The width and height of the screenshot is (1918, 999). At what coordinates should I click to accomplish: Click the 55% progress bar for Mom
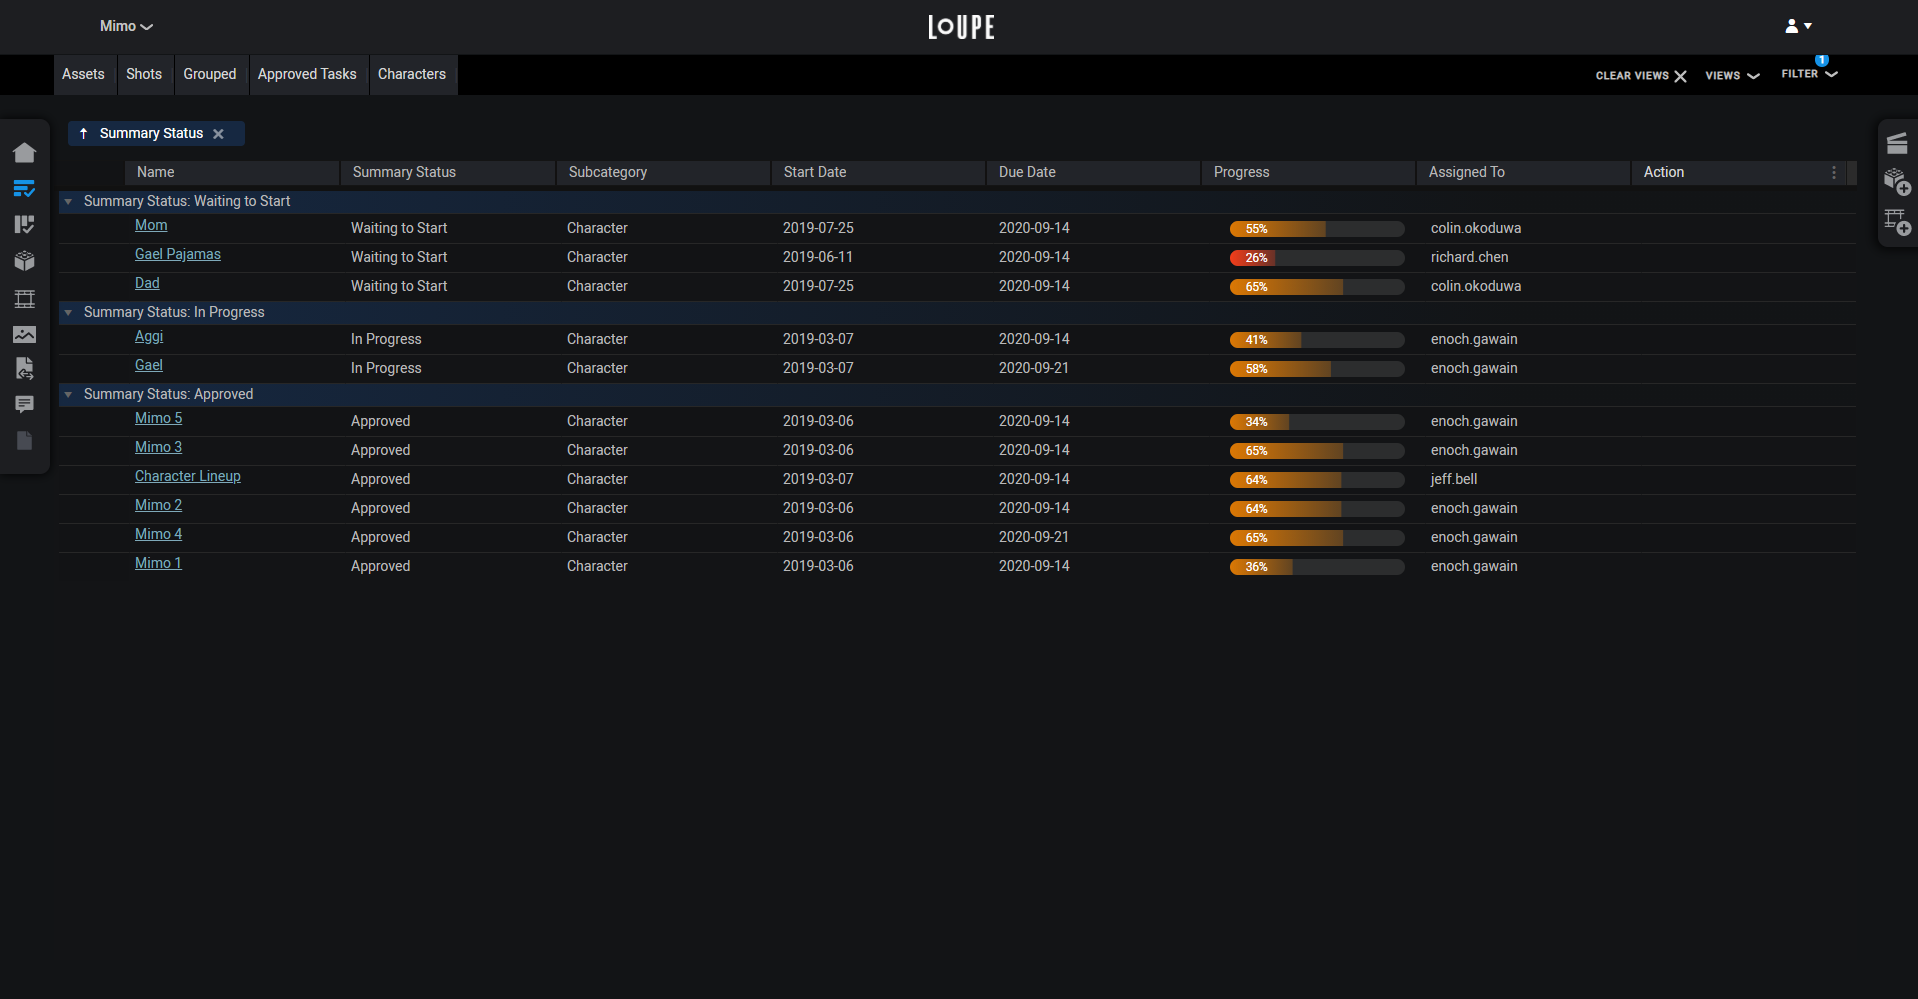(x=1317, y=229)
